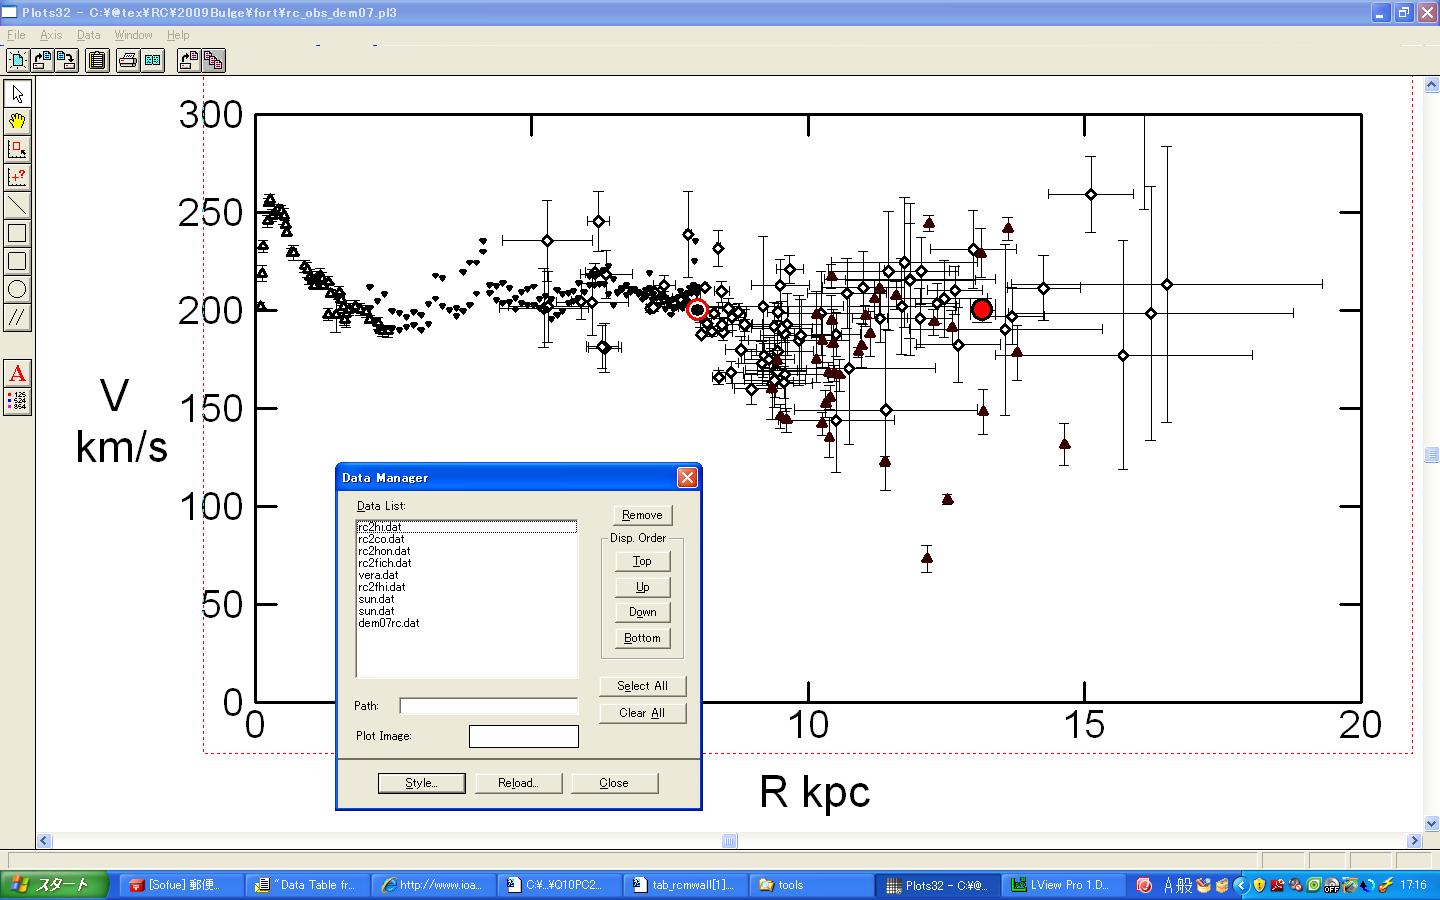Close the Data Manager dialog with X
Image resolution: width=1440 pixels, height=900 pixels.
(x=687, y=477)
